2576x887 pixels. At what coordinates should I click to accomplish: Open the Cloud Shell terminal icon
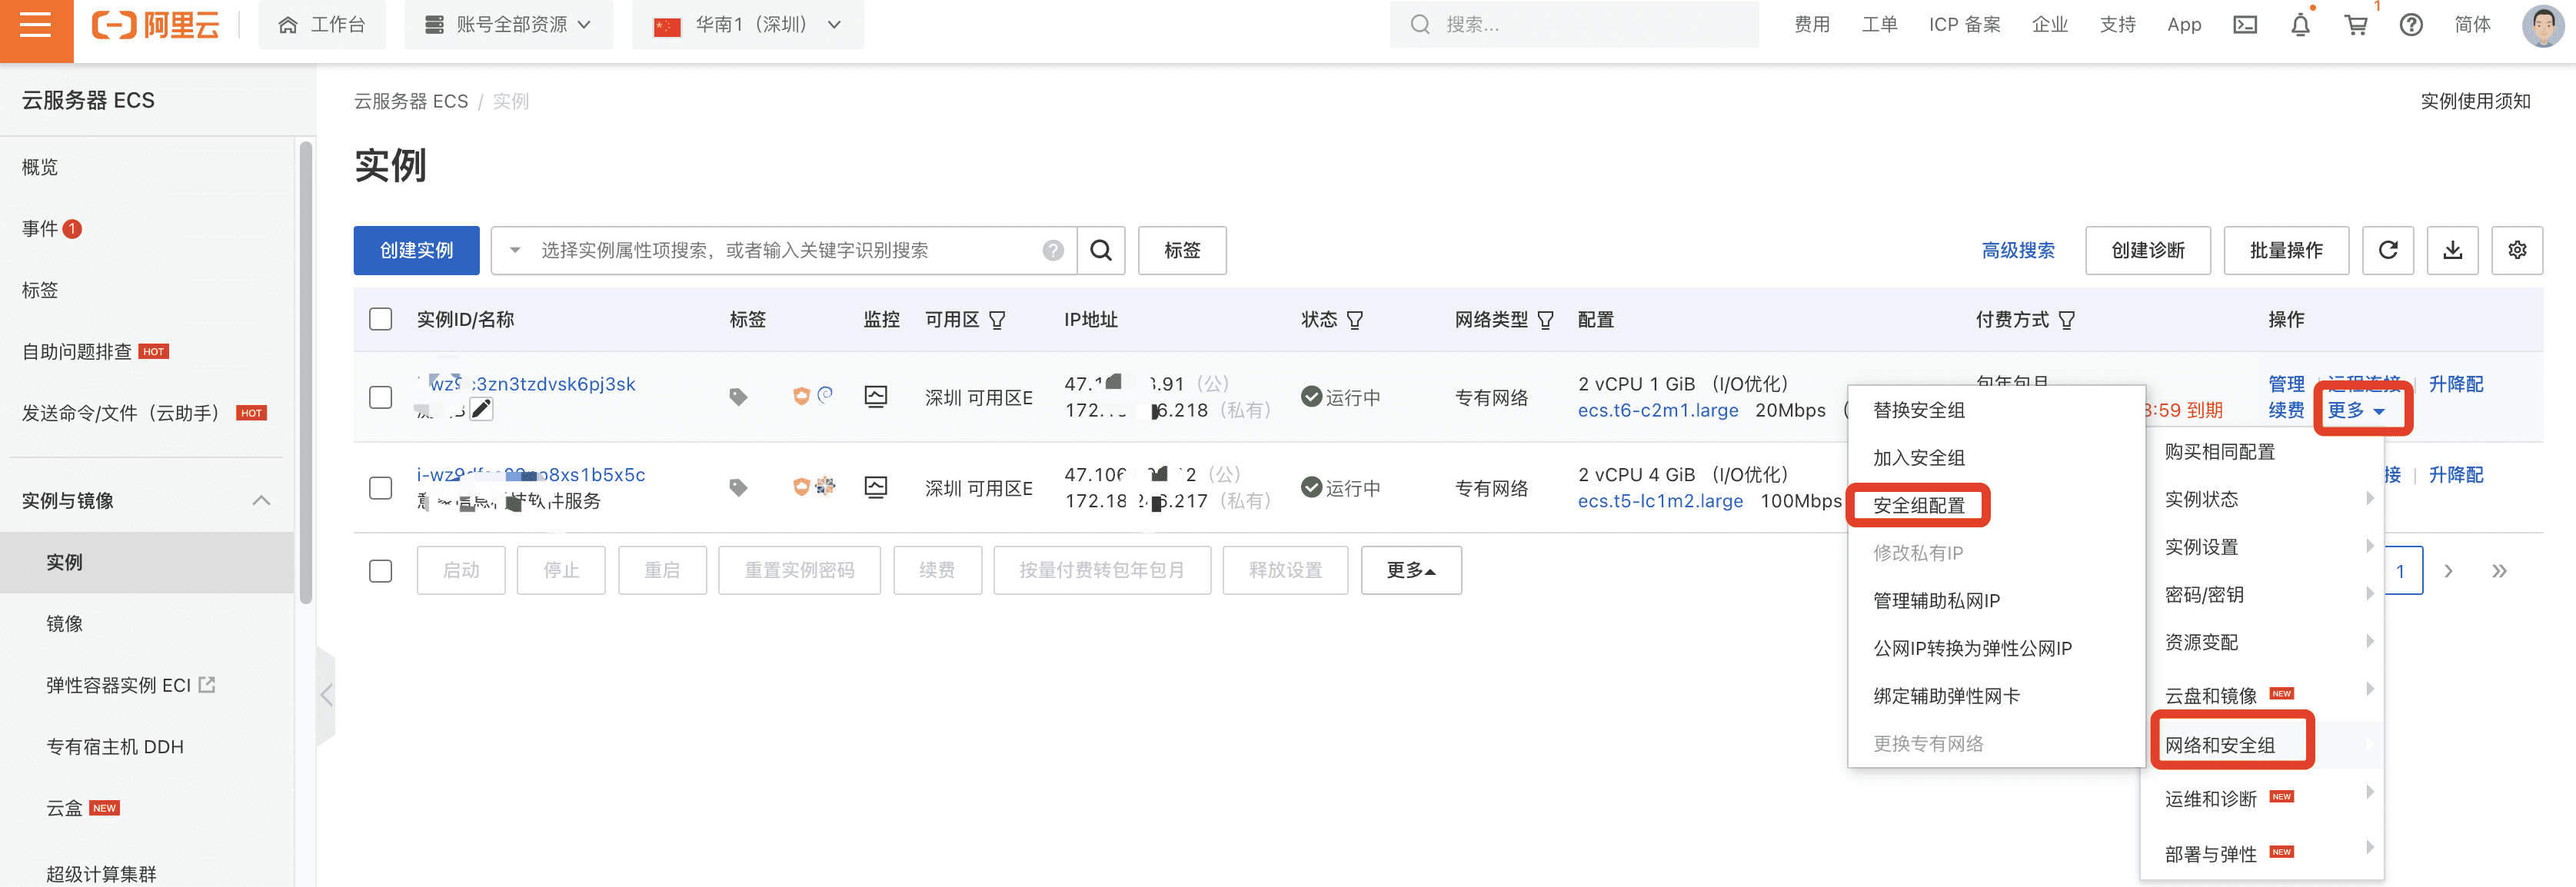[x=2245, y=25]
